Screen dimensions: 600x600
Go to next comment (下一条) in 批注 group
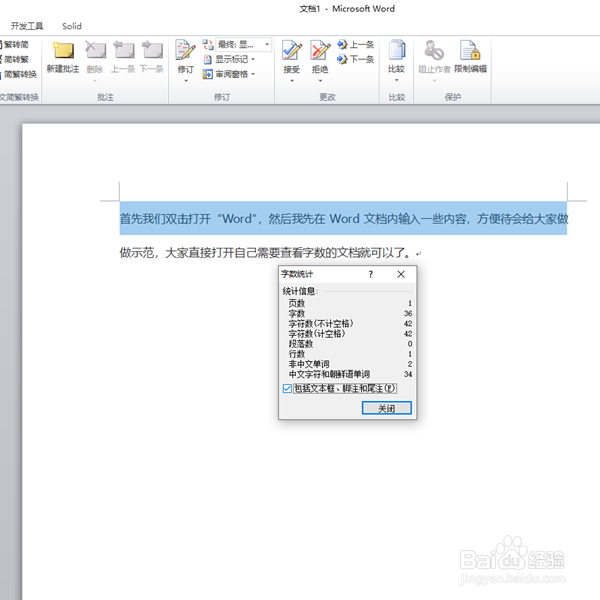tap(152, 51)
